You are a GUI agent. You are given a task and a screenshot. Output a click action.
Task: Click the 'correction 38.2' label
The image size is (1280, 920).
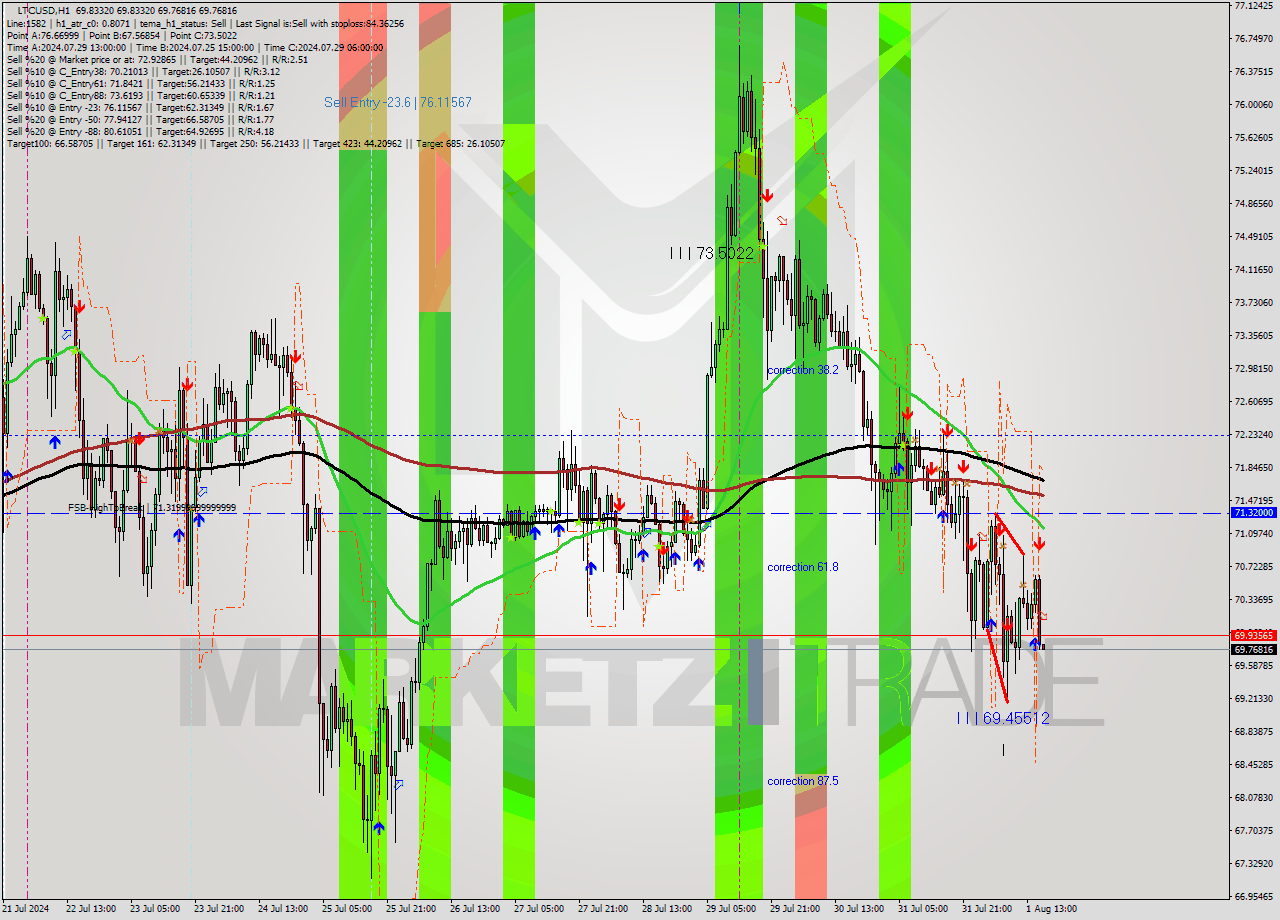[803, 370]
